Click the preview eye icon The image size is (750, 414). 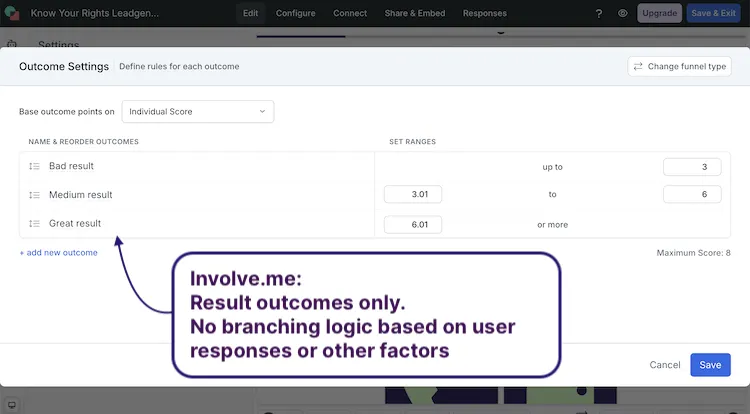tap(622, 13)
